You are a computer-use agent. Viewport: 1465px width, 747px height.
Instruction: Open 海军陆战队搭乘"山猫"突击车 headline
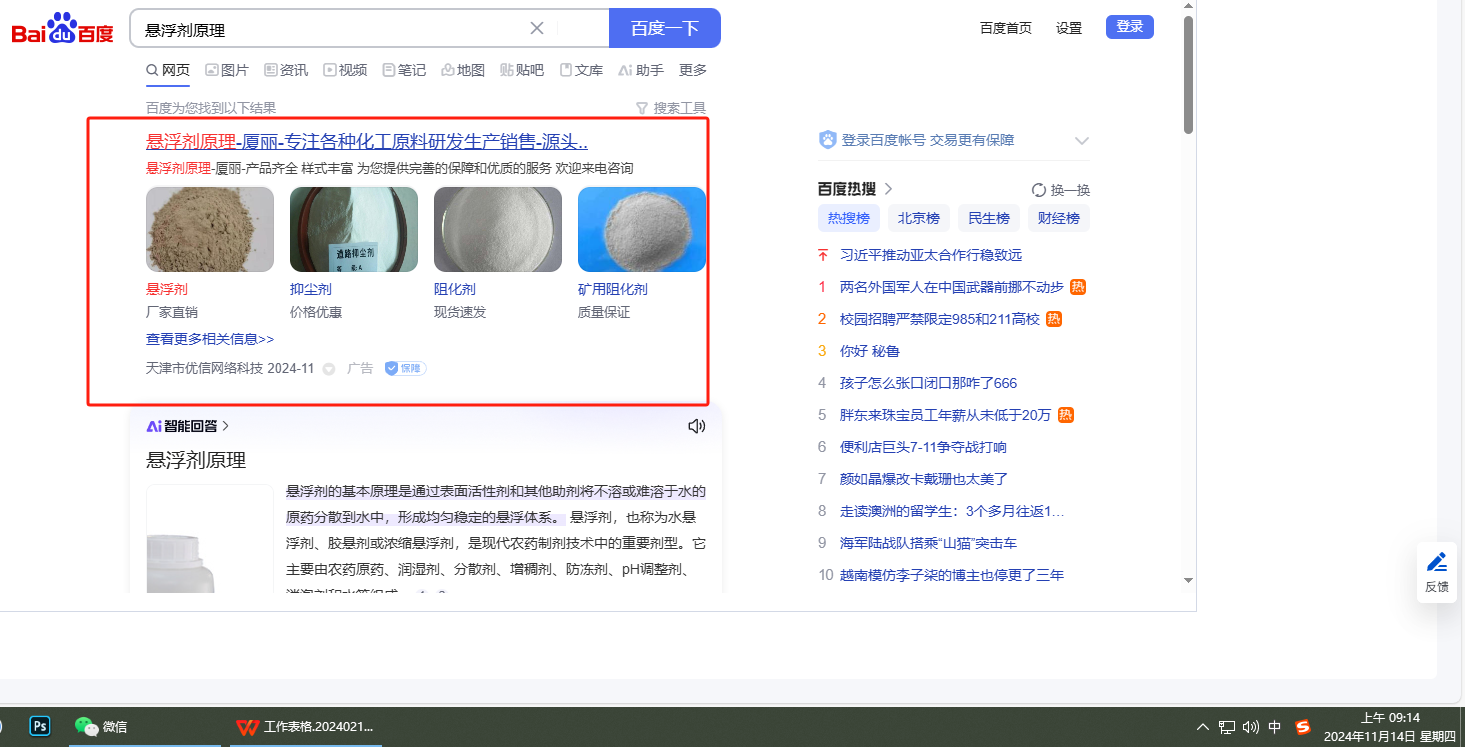(929, 543)
